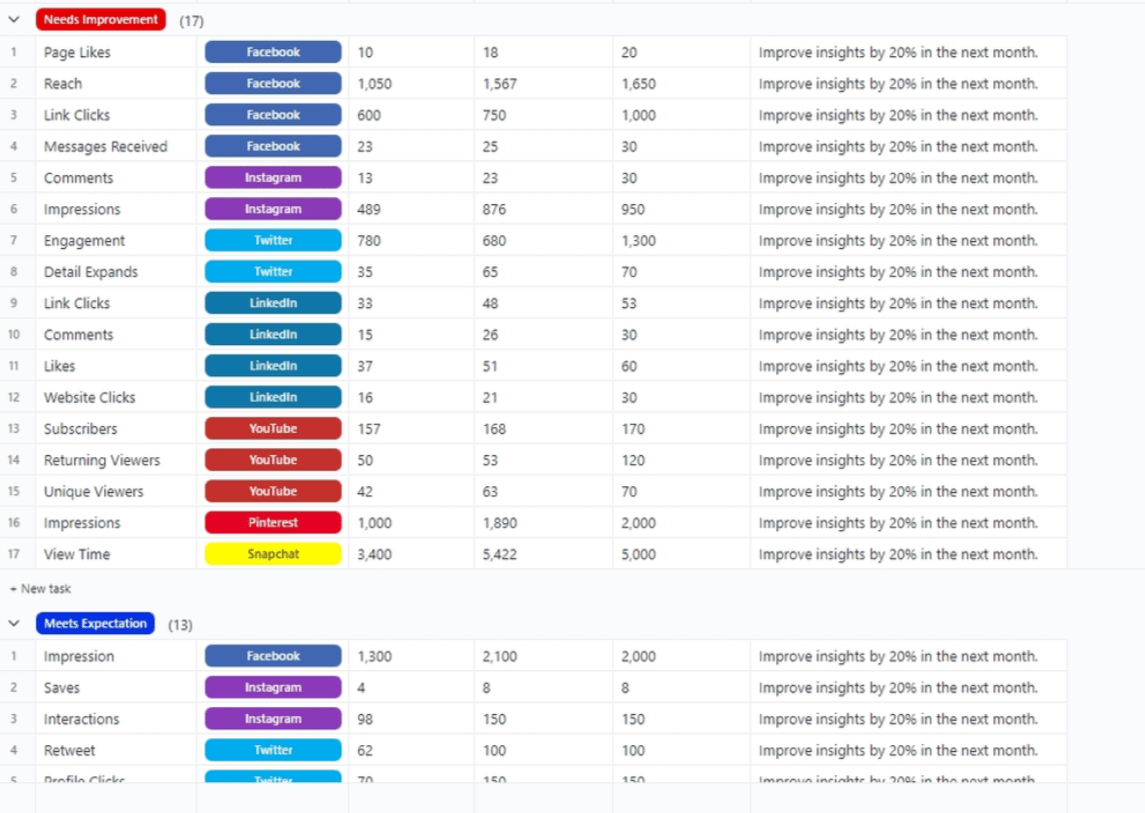Screen dimensions: 1145x813
Task: Open the Messages Received task
Action: tap(106, 146)
